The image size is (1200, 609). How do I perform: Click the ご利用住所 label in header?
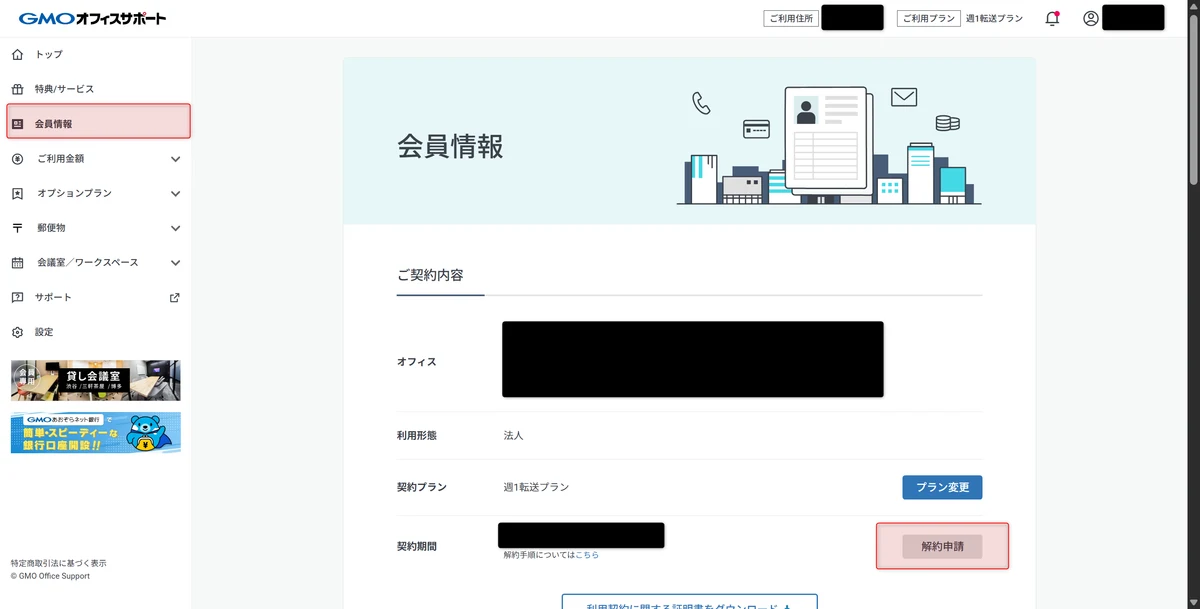pyautogui.click(x=790, y=18)
